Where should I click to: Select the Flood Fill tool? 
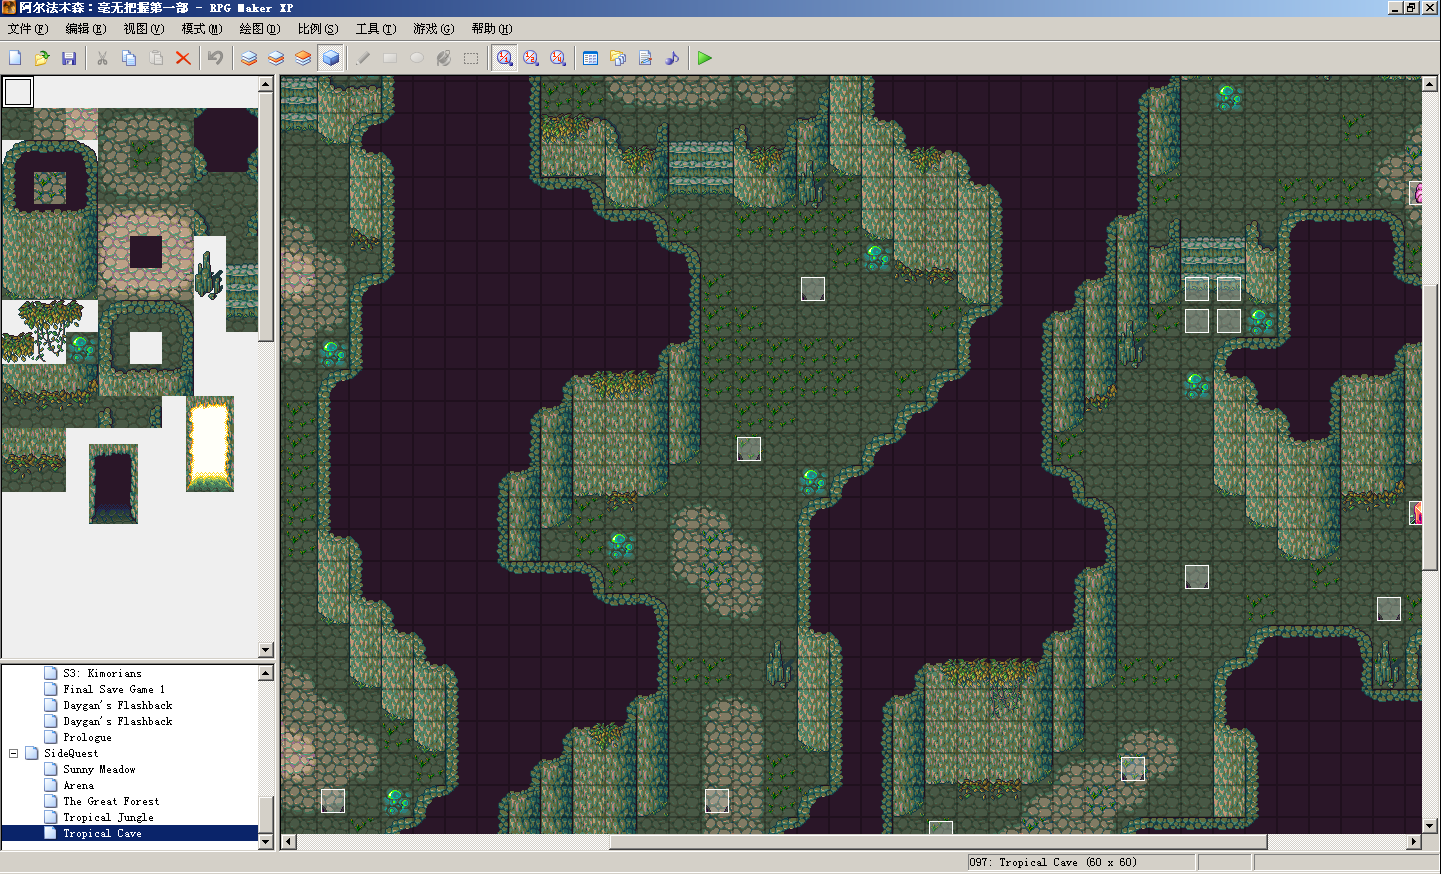pyautogui.click(x=444, y=58)
